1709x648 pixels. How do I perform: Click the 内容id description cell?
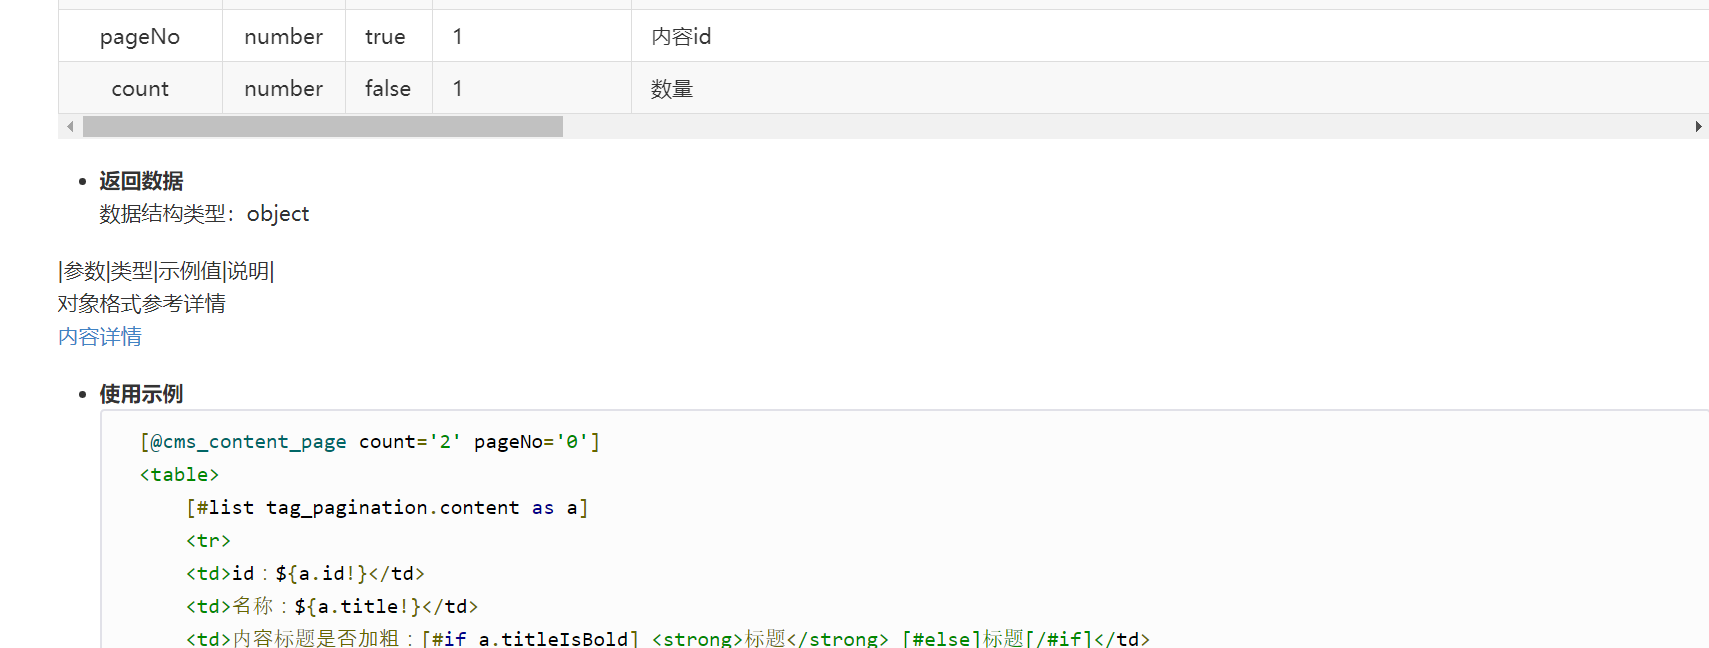(x=681, y=37)
